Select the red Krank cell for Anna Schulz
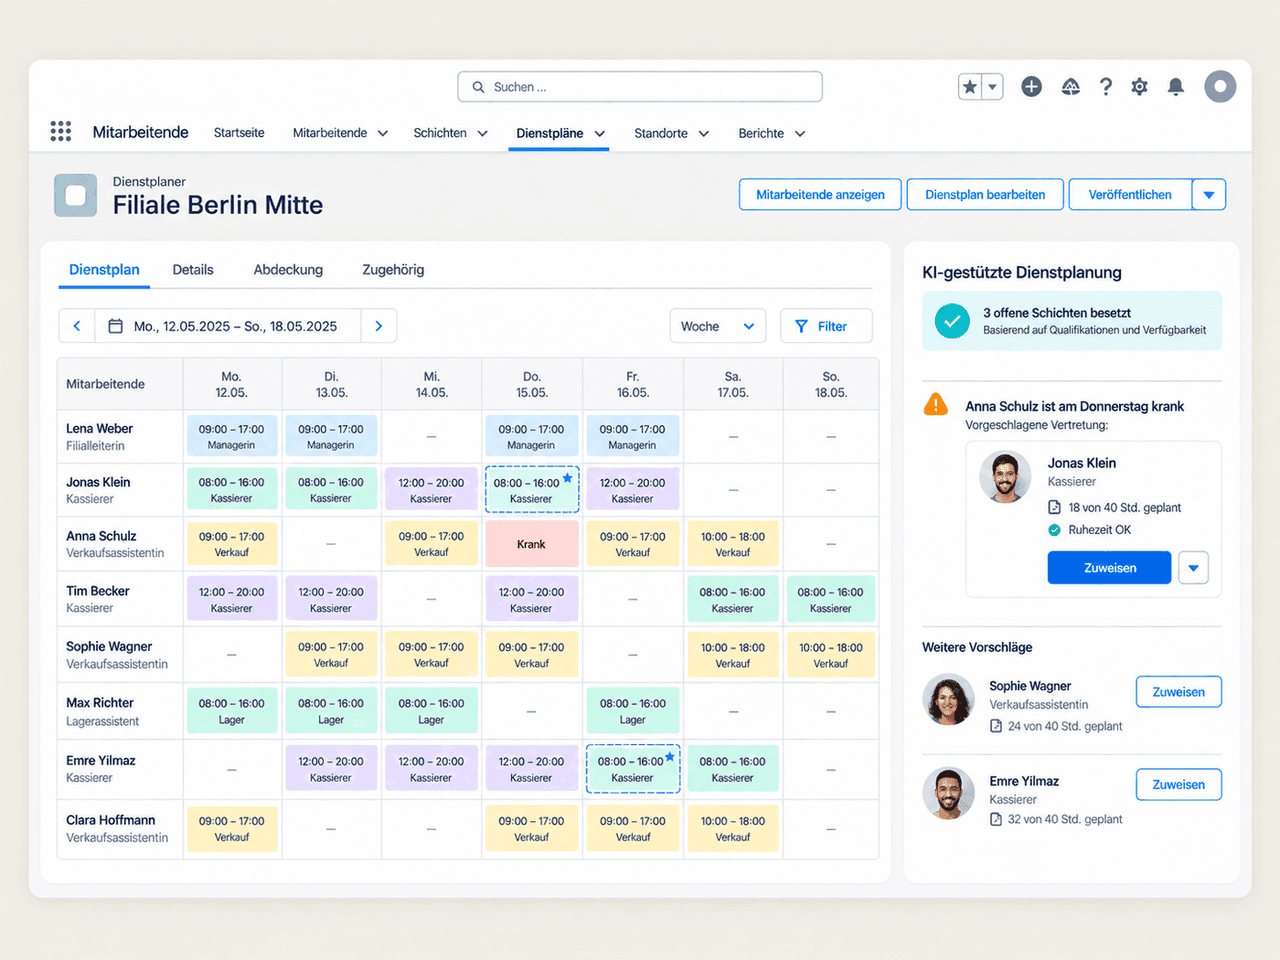The image size is (1280, 960). coord(532,544)
